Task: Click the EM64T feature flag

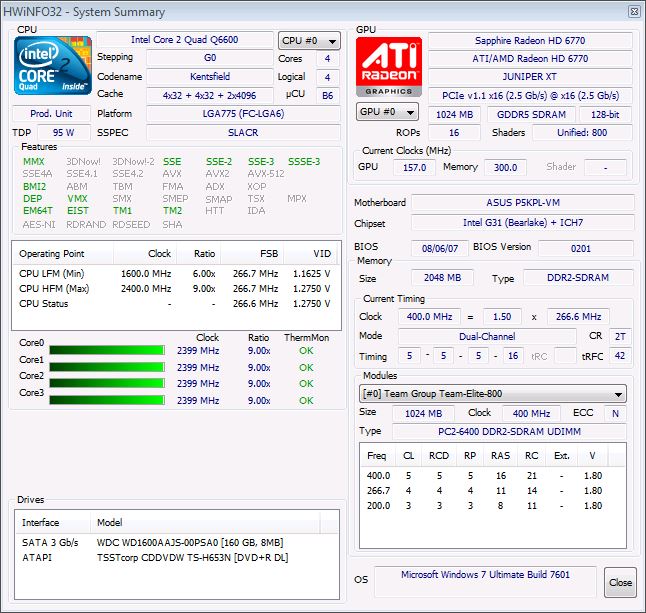Action: coord(38,211)
